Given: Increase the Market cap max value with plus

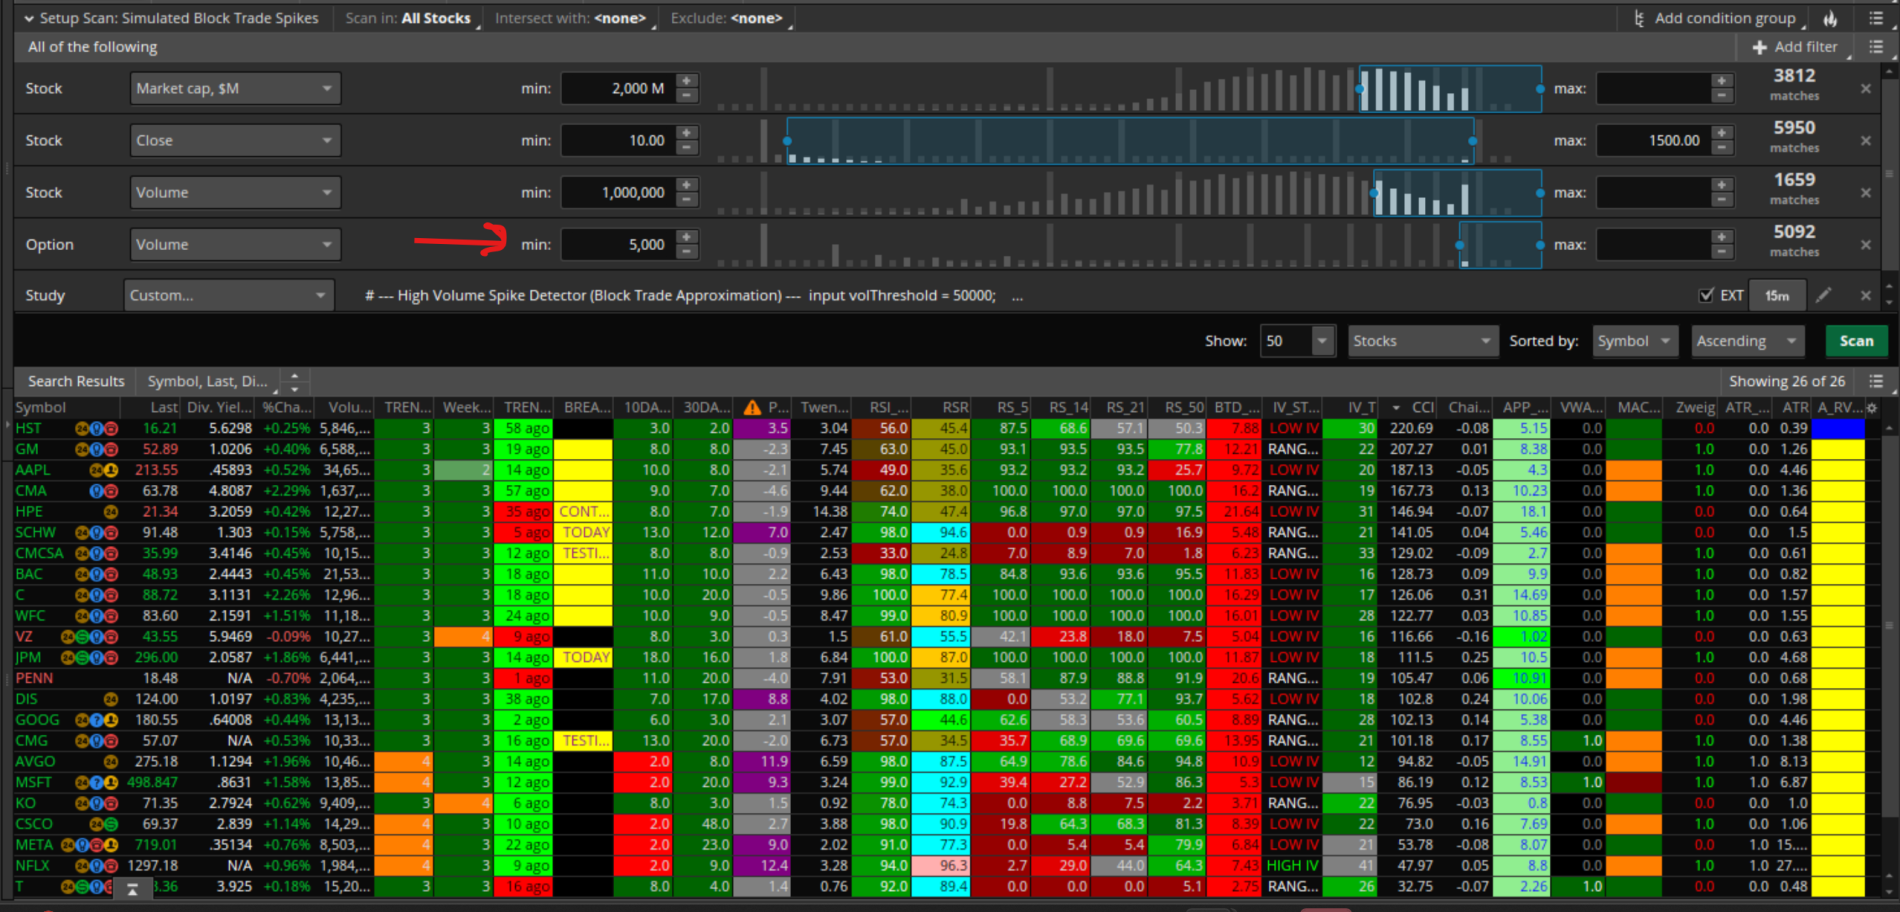Looking at the screenshot, I should pos(1722,81).
